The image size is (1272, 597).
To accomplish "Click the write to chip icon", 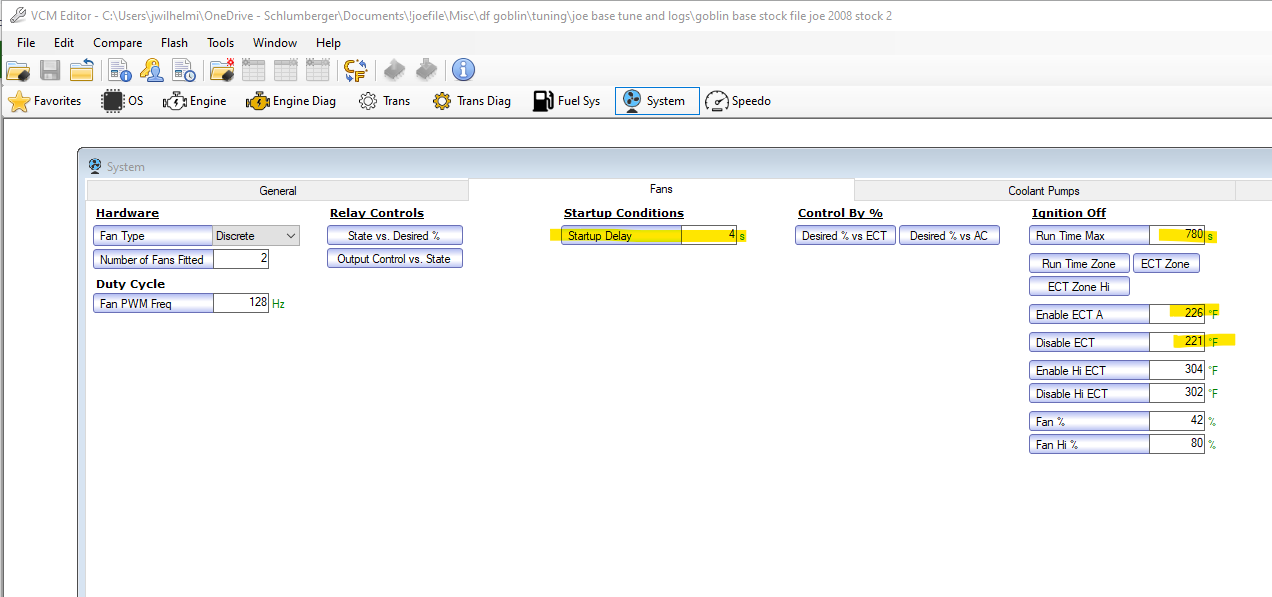I will pos(426,70).
